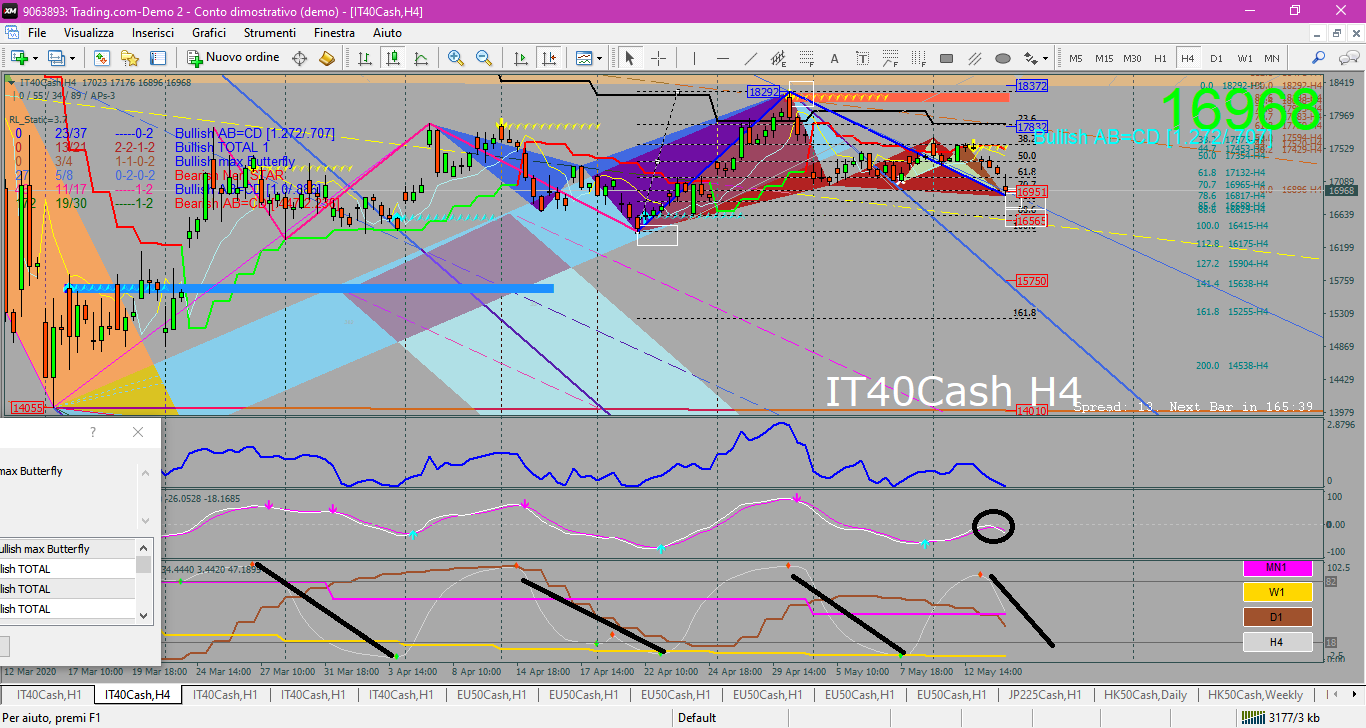Open the chart Templates icon
Viewport: 1366px width, 728px height.
click(x=583, y=58)
